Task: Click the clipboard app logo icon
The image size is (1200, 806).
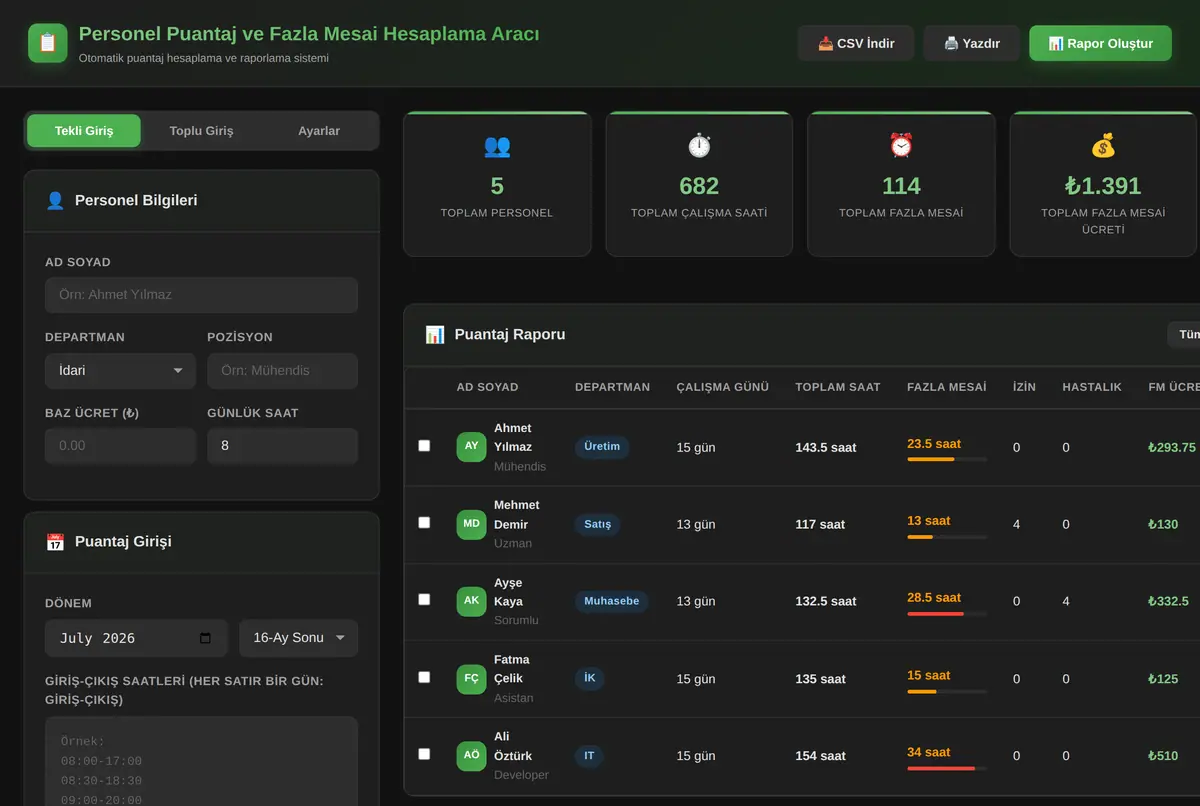Action: coord(48,43)
